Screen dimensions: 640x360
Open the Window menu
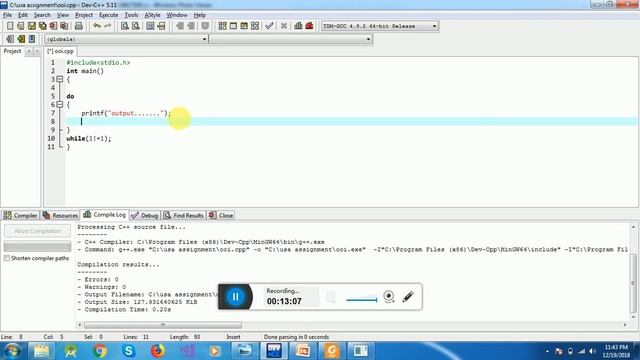177,15
